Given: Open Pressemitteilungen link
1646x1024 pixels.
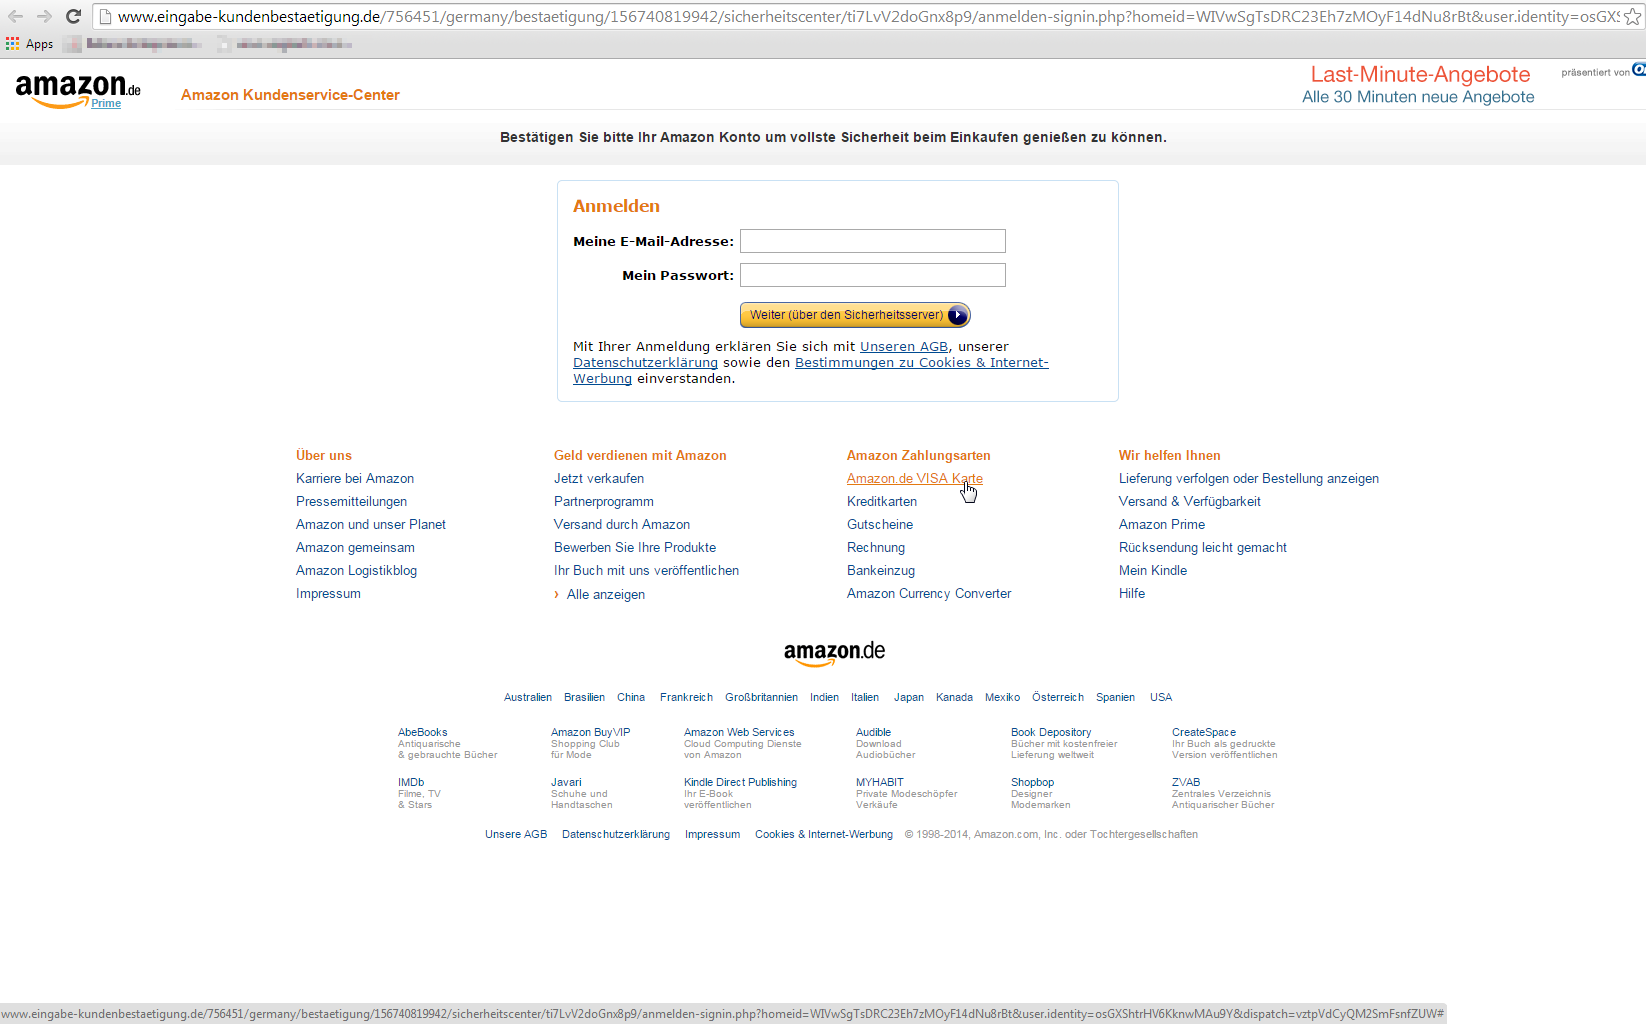Looking at the screenshot, I should click(x=351, y=502).
